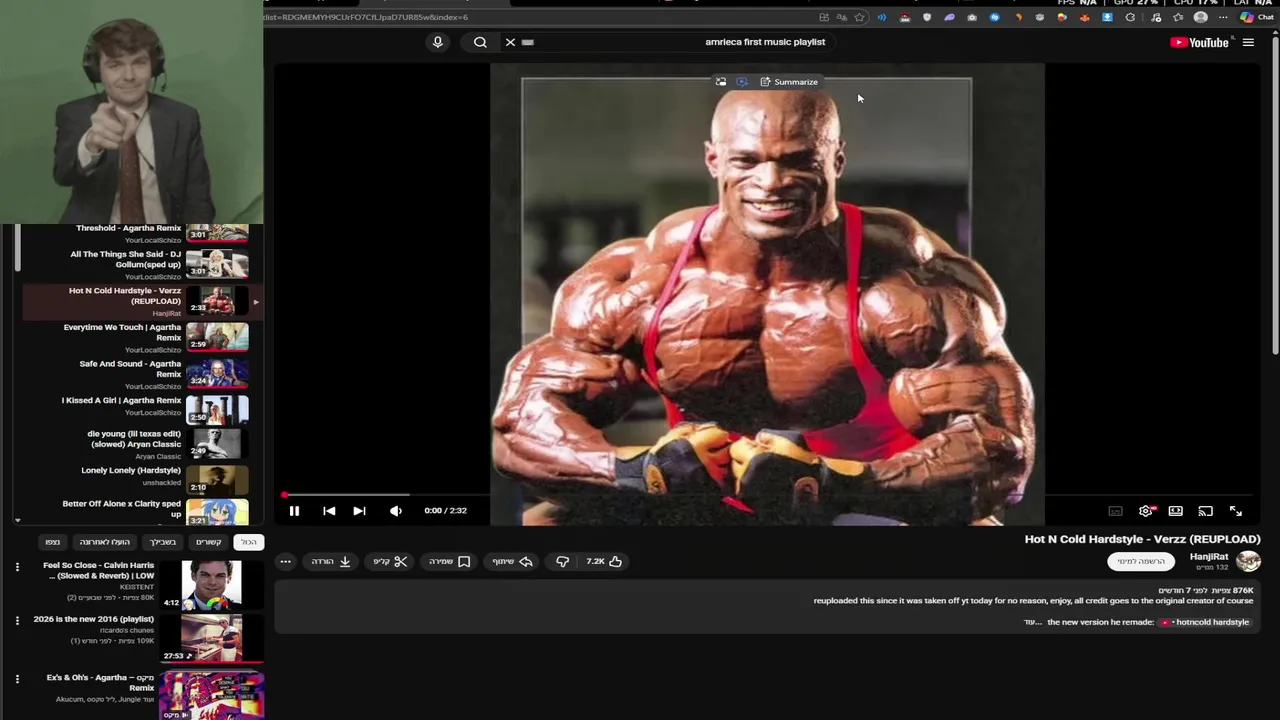The image size is (1280, 720).
Task: Select the קשורים filter chip
Action: [208, 542]
